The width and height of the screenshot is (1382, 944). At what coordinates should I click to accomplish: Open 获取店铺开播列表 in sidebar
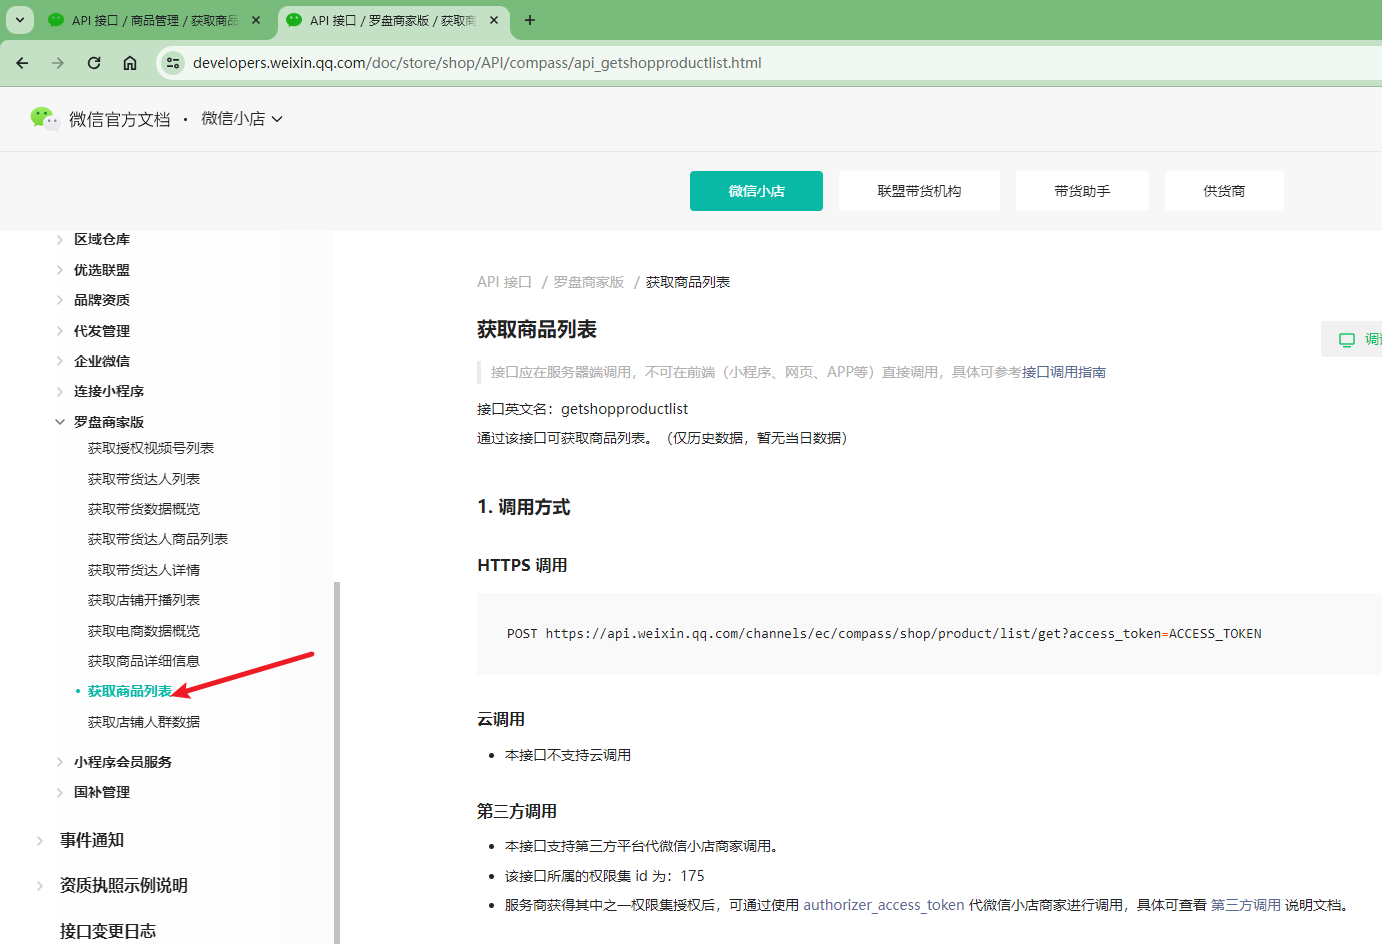point(144,600)
